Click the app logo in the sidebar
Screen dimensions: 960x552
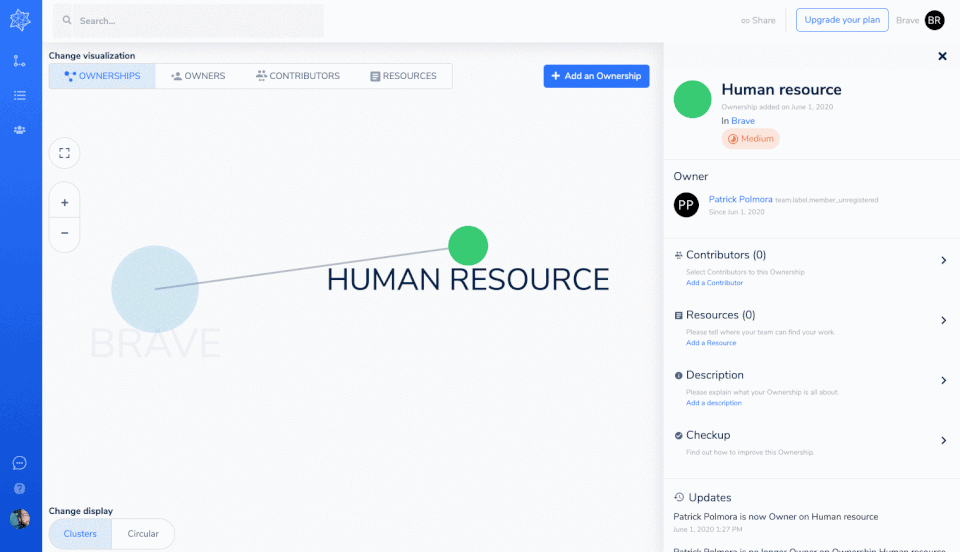click(20, 20)
